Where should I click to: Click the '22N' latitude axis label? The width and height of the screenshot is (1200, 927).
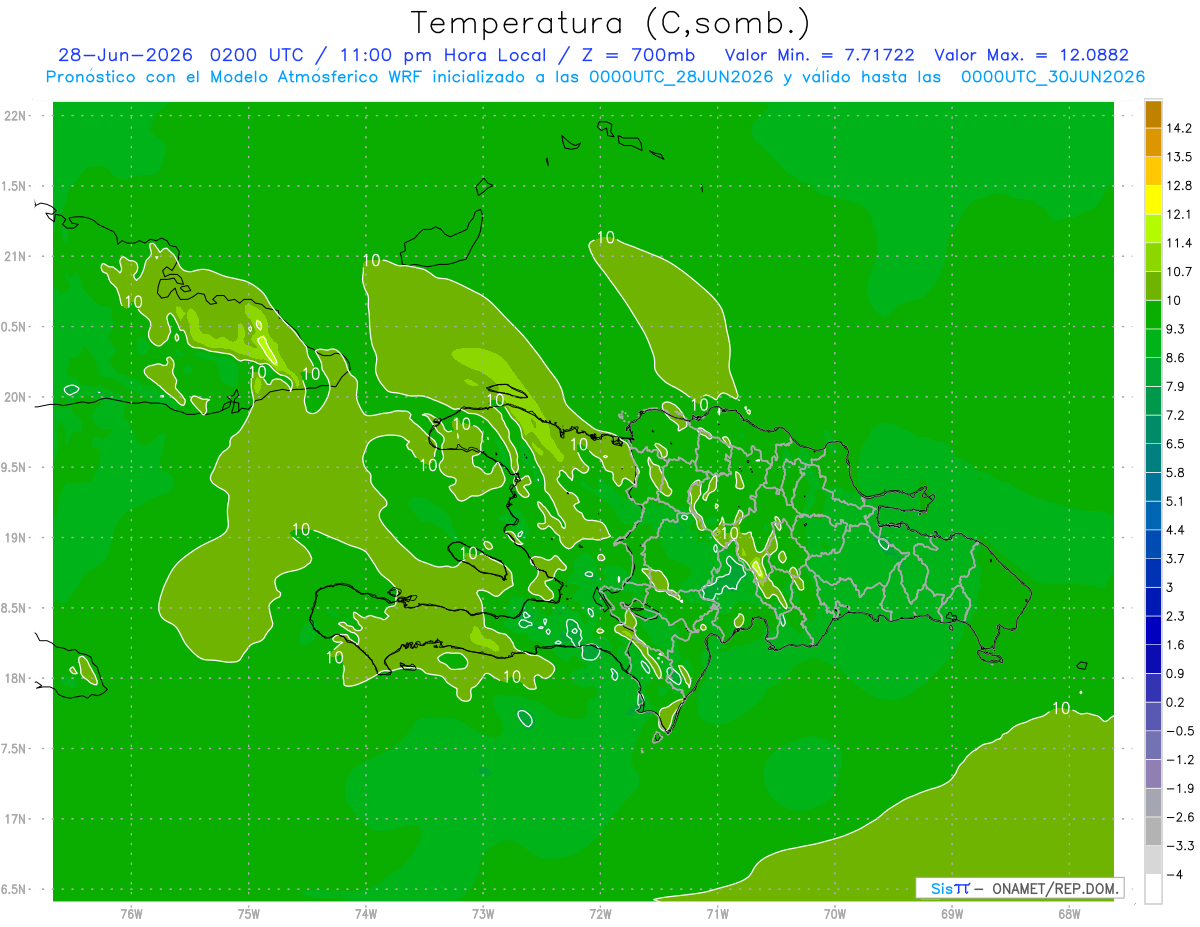click(x=15, y=116)
